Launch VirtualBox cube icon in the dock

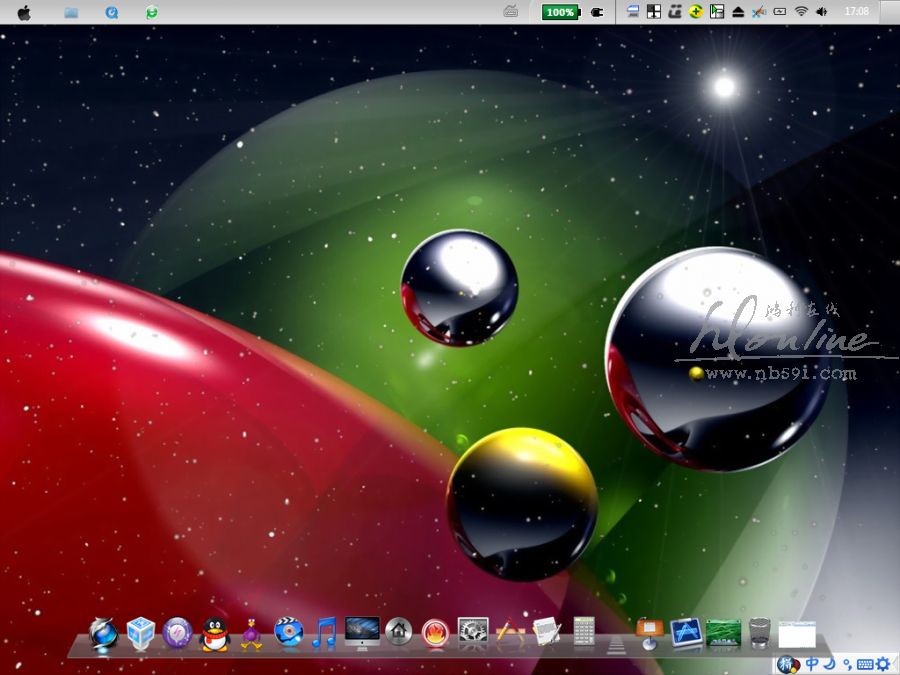click(x=141, y=633)
